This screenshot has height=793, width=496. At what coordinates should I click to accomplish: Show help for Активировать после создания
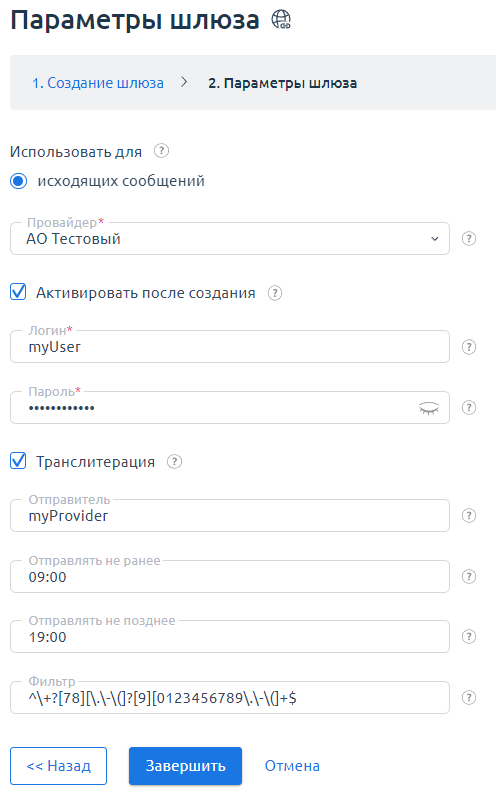pyautogui.click(x=275, y=293)
